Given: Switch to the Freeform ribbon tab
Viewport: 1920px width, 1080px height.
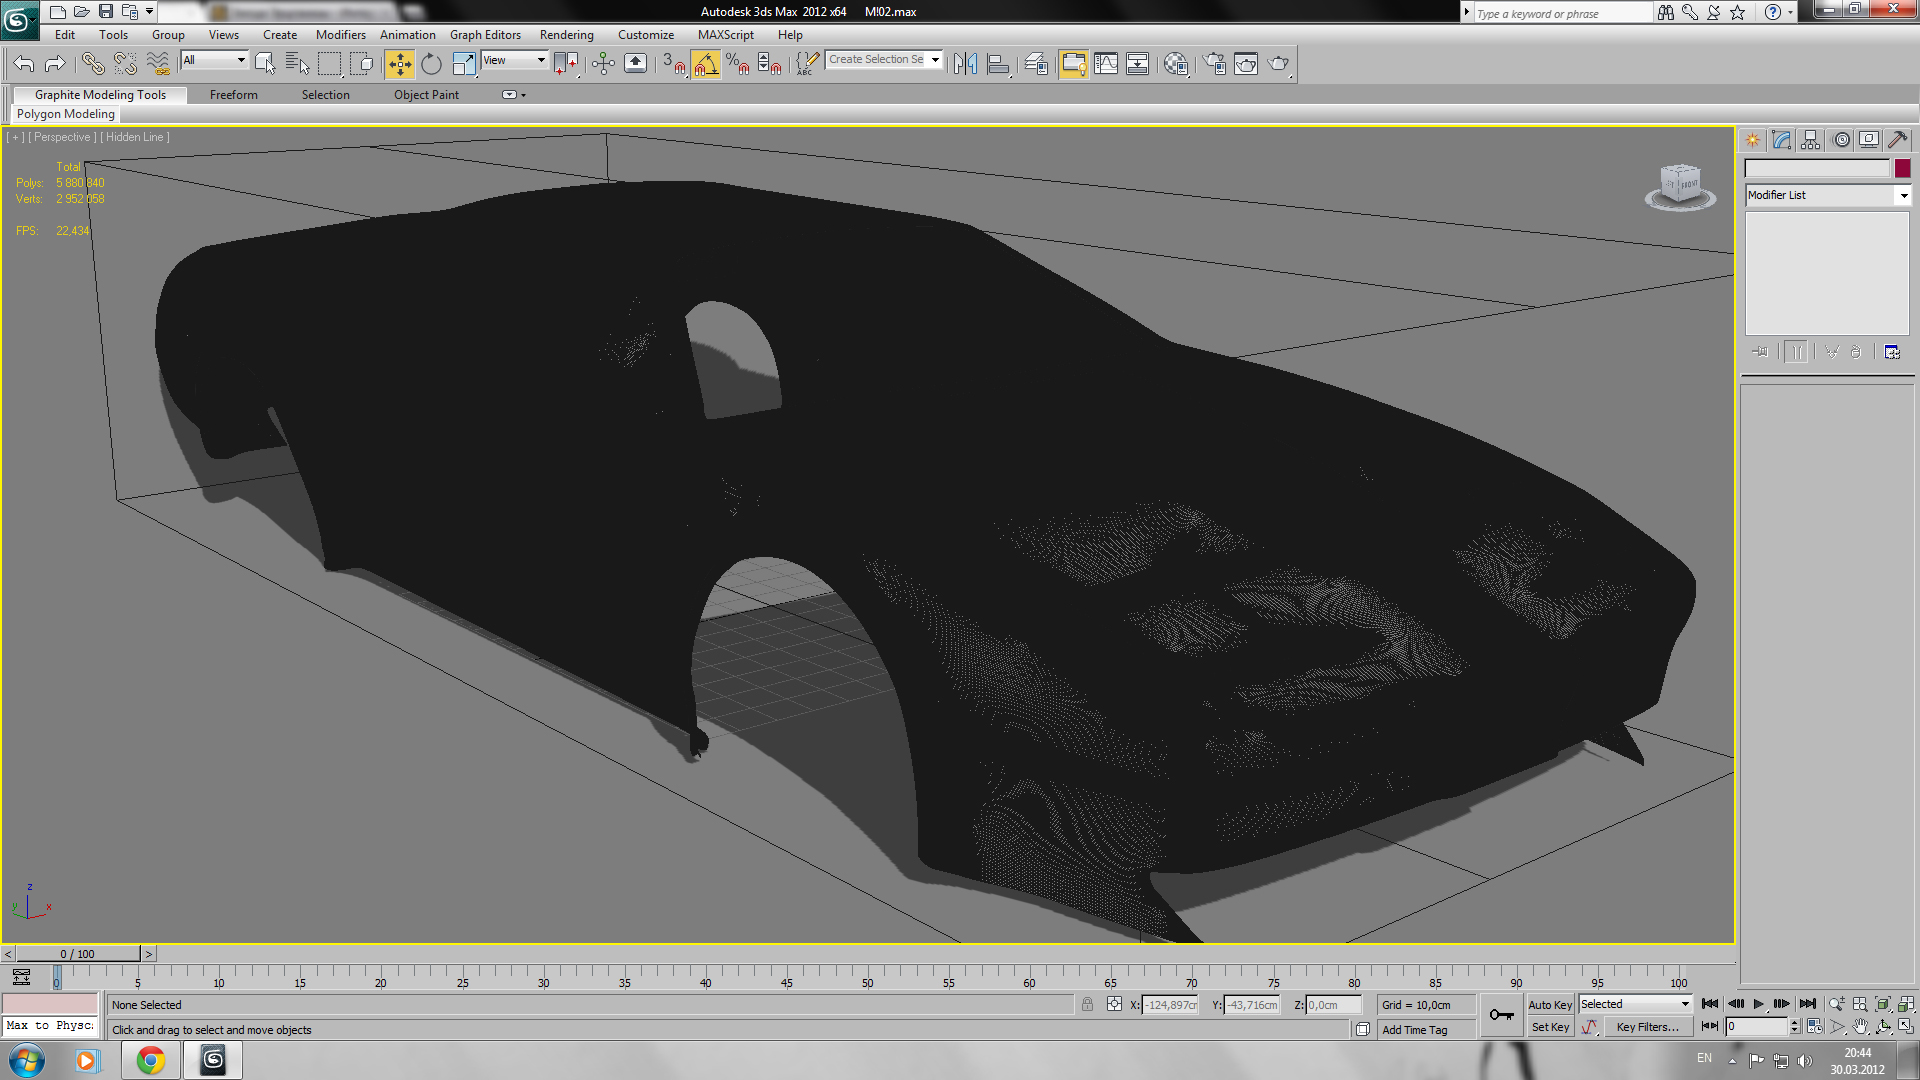Looking at the screenshot, I should coord(233,95).
